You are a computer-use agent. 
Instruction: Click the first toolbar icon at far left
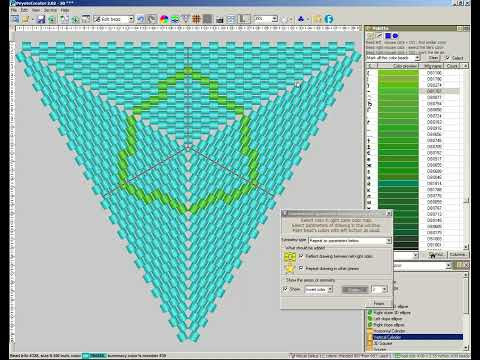click(15, 19)
